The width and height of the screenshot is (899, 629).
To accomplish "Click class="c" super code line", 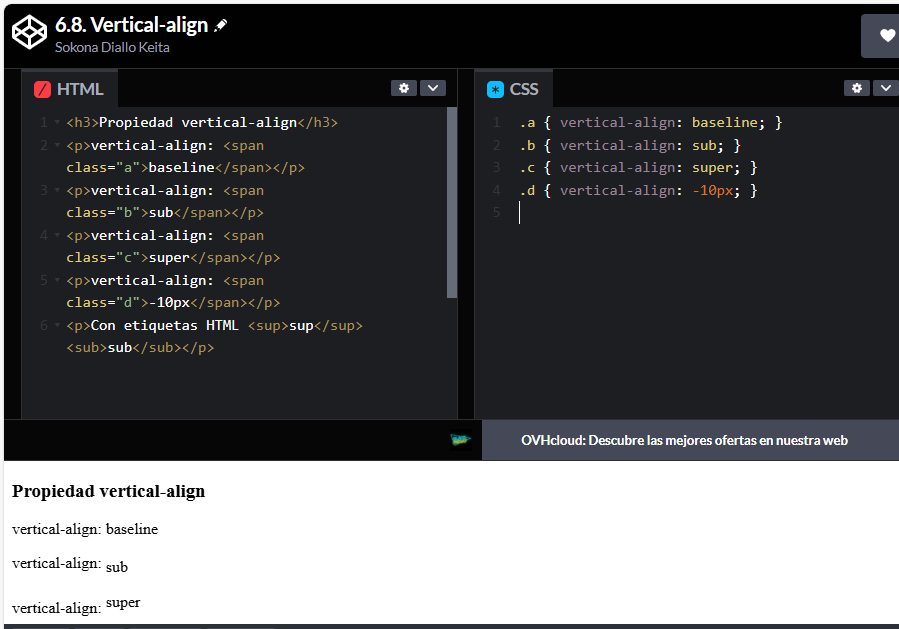I will [173, 257].
